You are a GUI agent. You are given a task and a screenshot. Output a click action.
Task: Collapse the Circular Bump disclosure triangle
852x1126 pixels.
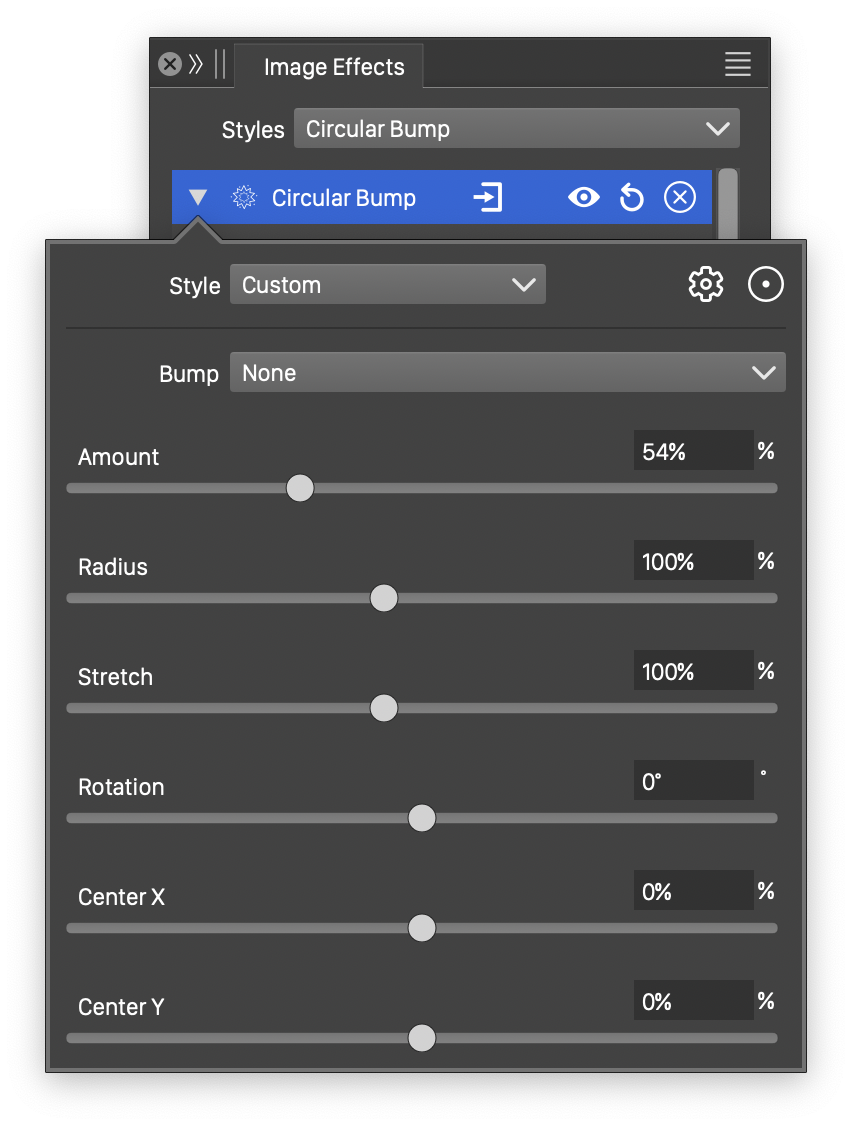coord(198,198)
